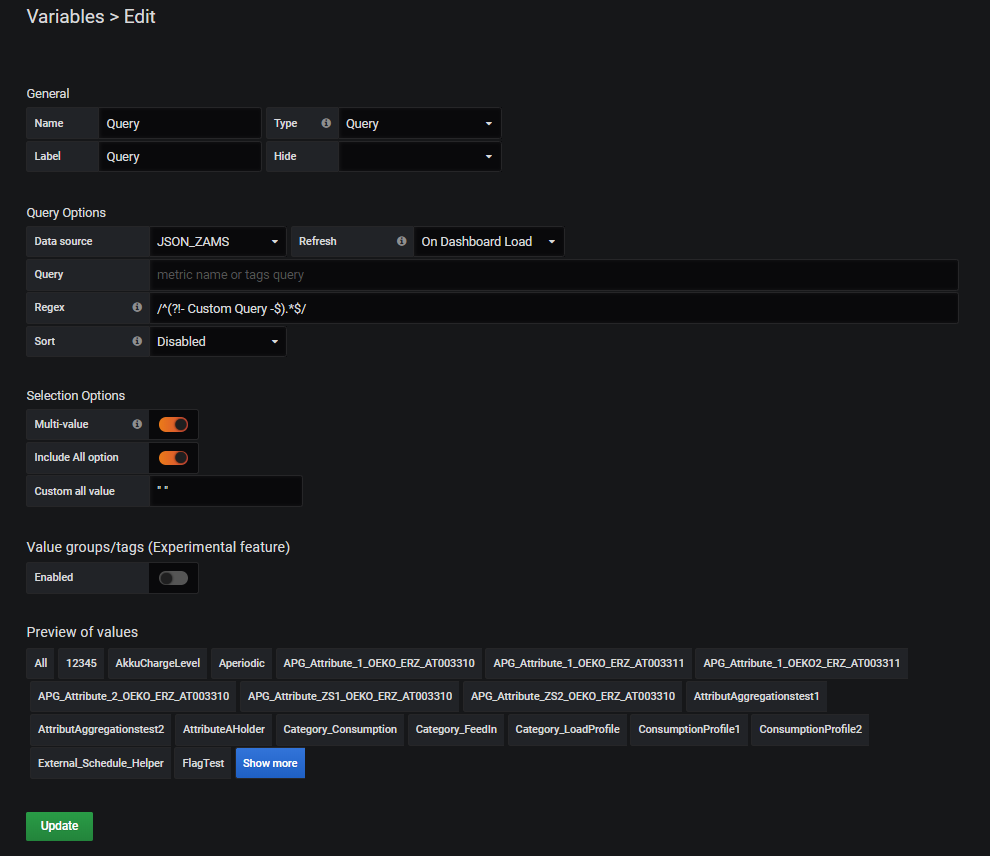Disable the Include All option switch
The width and height of the screenshot is (990, 856).
173,458
